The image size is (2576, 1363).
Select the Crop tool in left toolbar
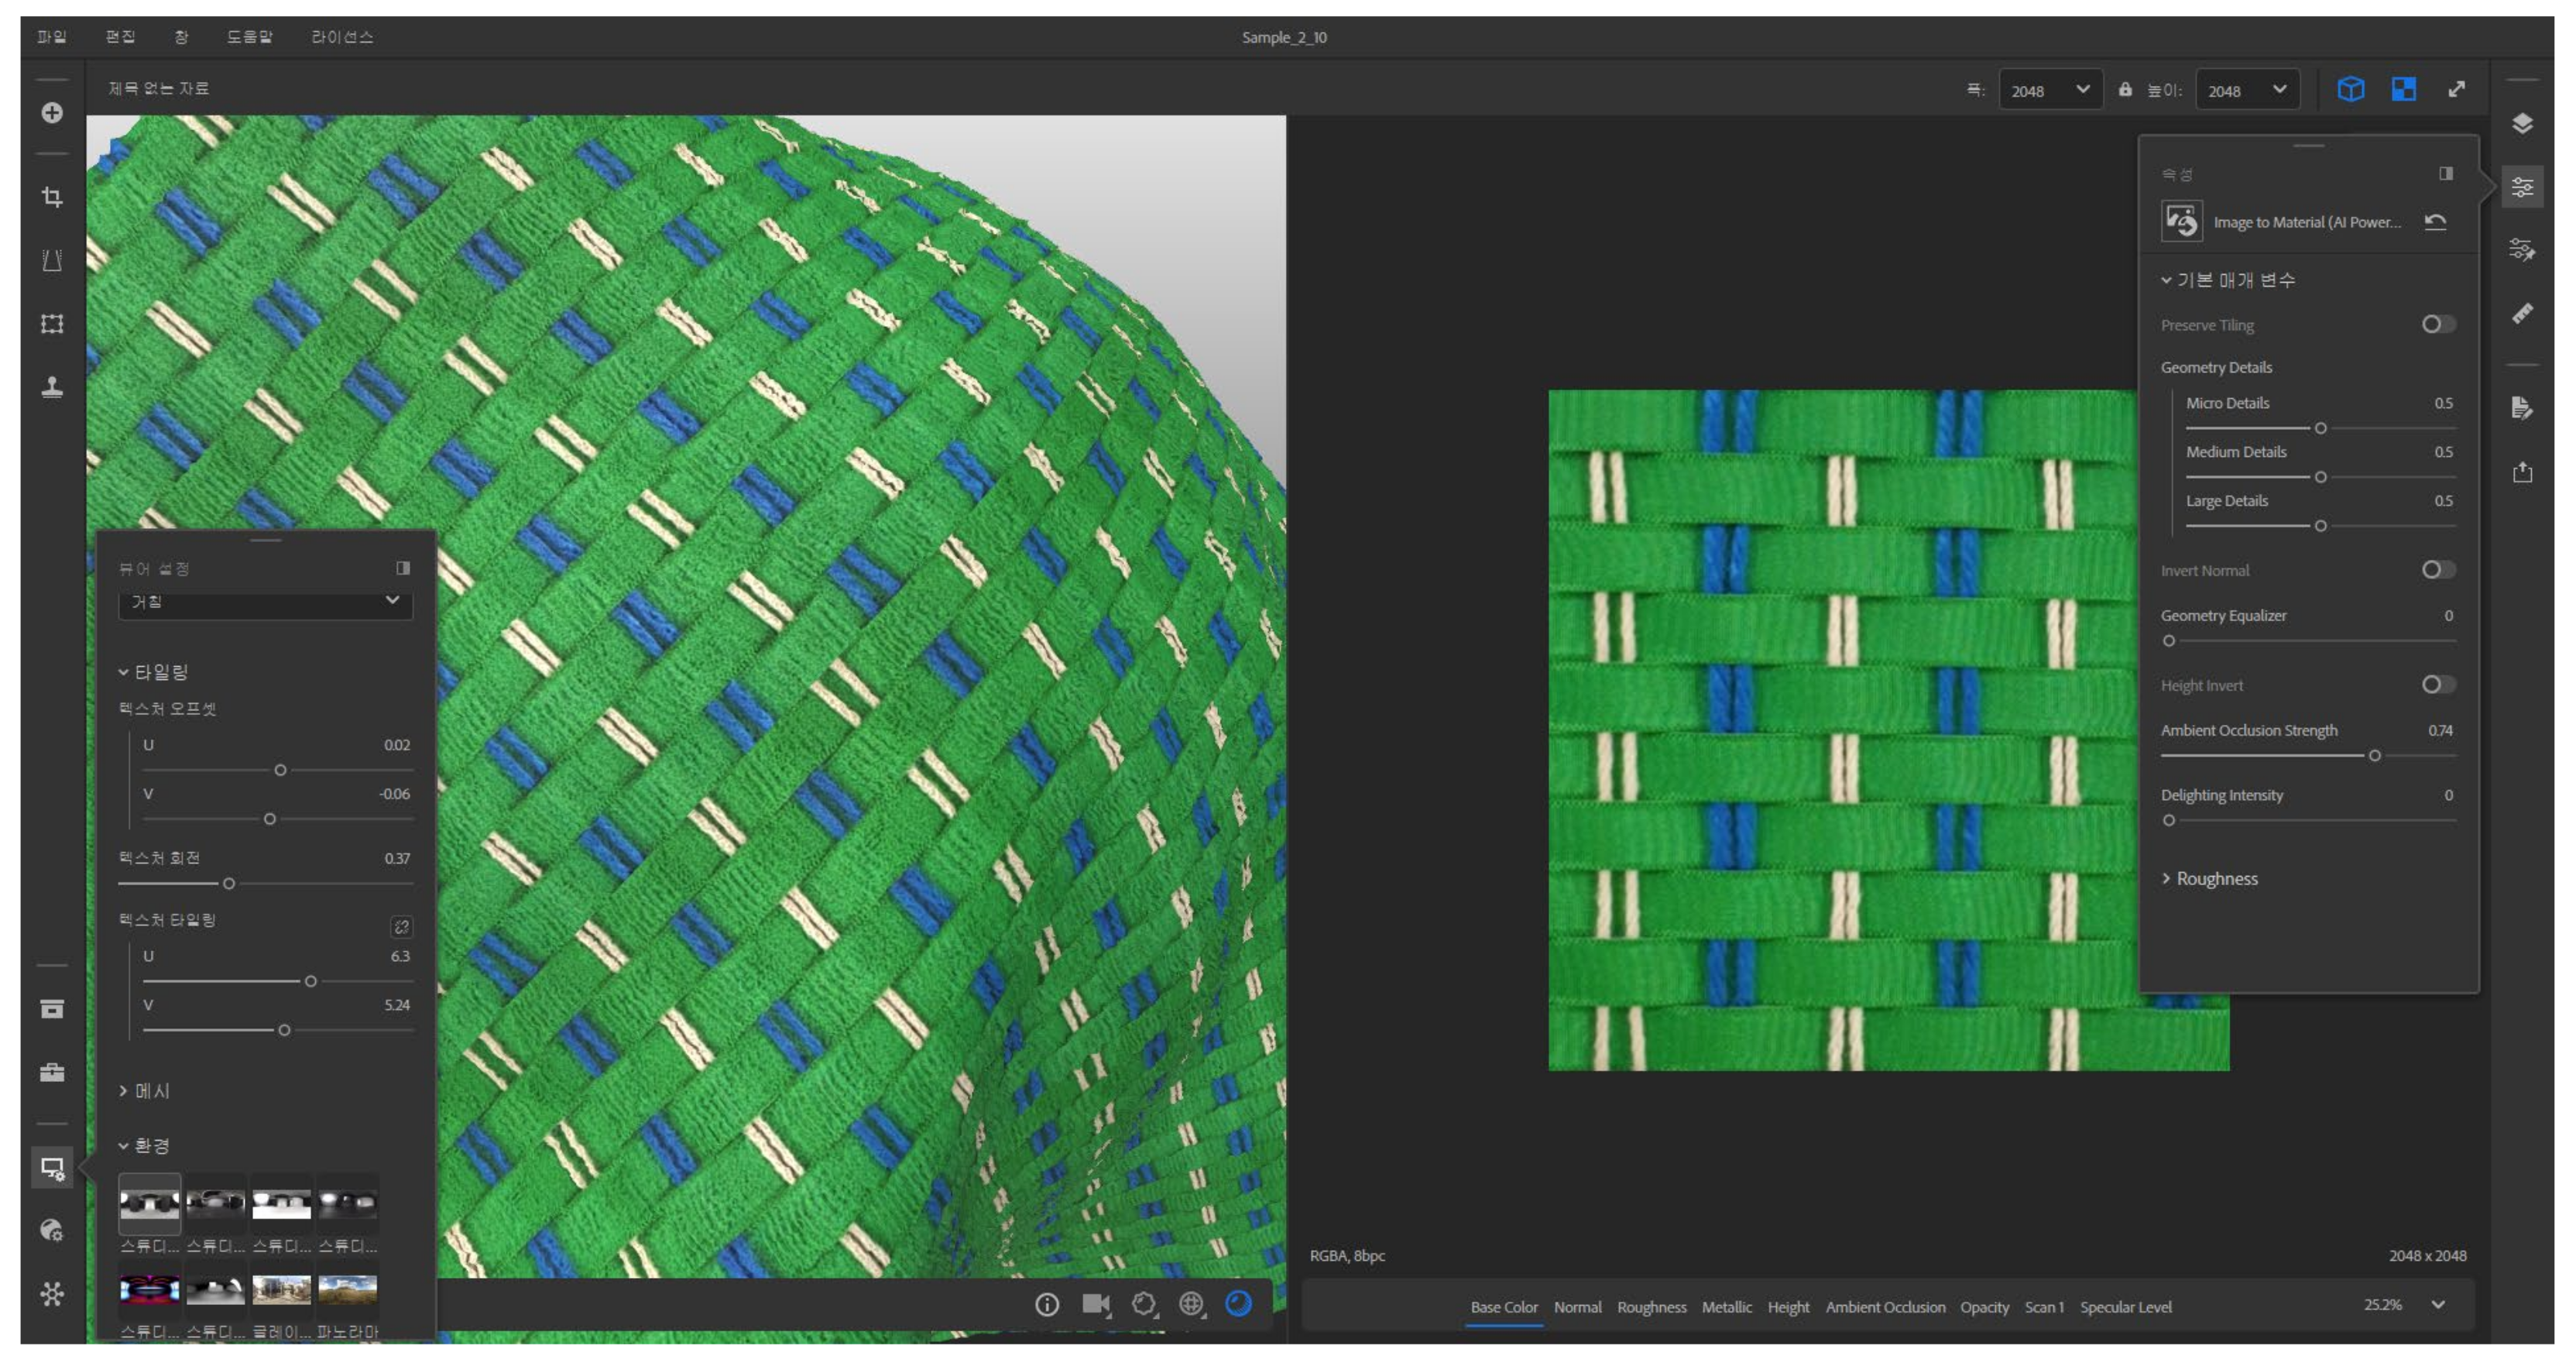pyautogui.click(x=52, y=197)
